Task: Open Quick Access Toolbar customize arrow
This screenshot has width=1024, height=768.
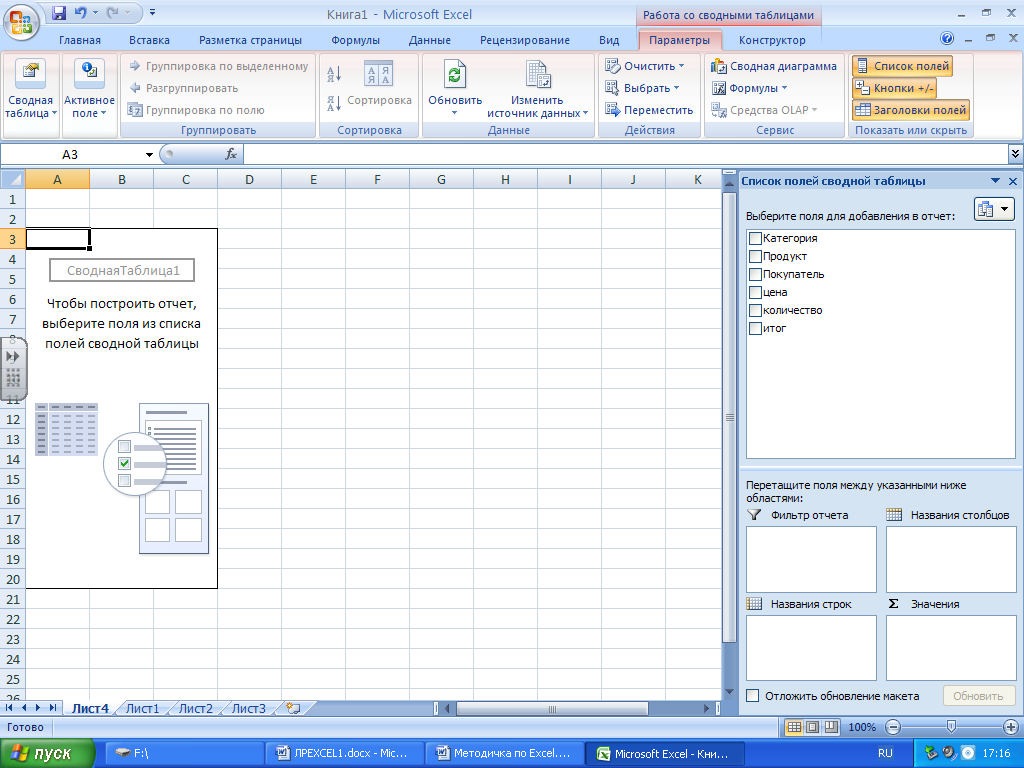Action: [x=152, y=12]
